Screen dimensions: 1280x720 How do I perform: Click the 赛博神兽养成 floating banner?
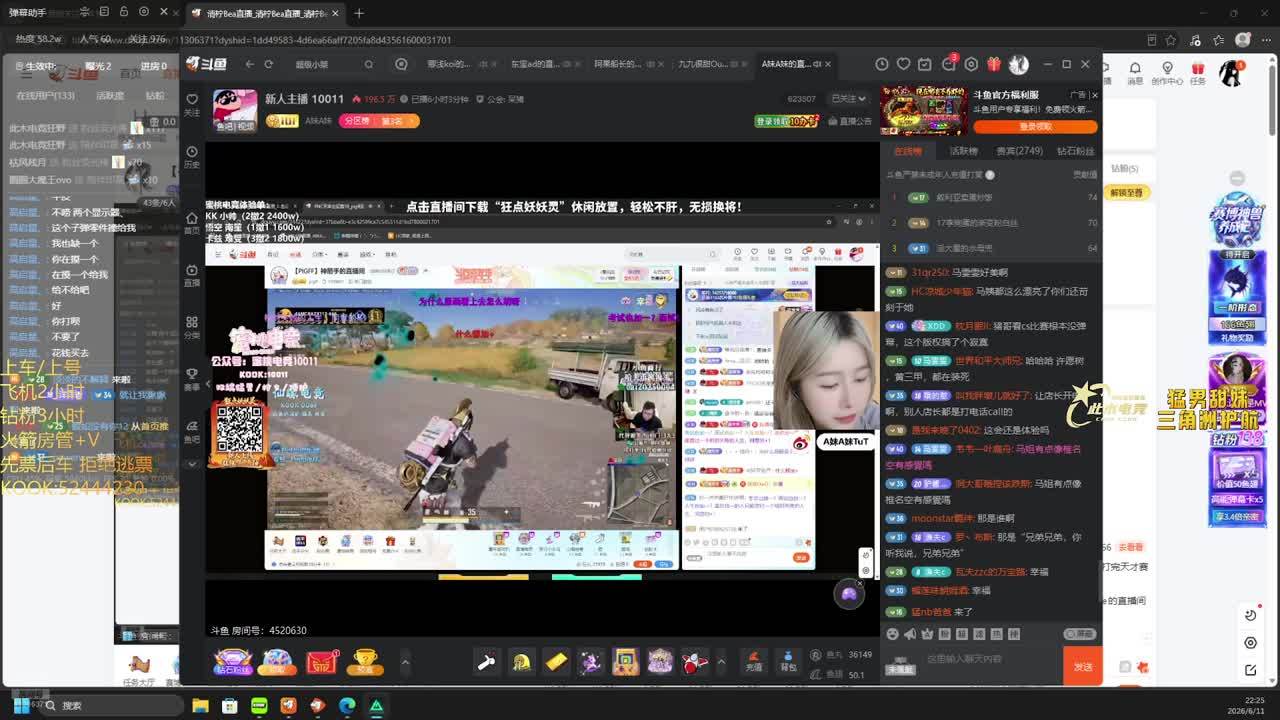(1237, 220)
